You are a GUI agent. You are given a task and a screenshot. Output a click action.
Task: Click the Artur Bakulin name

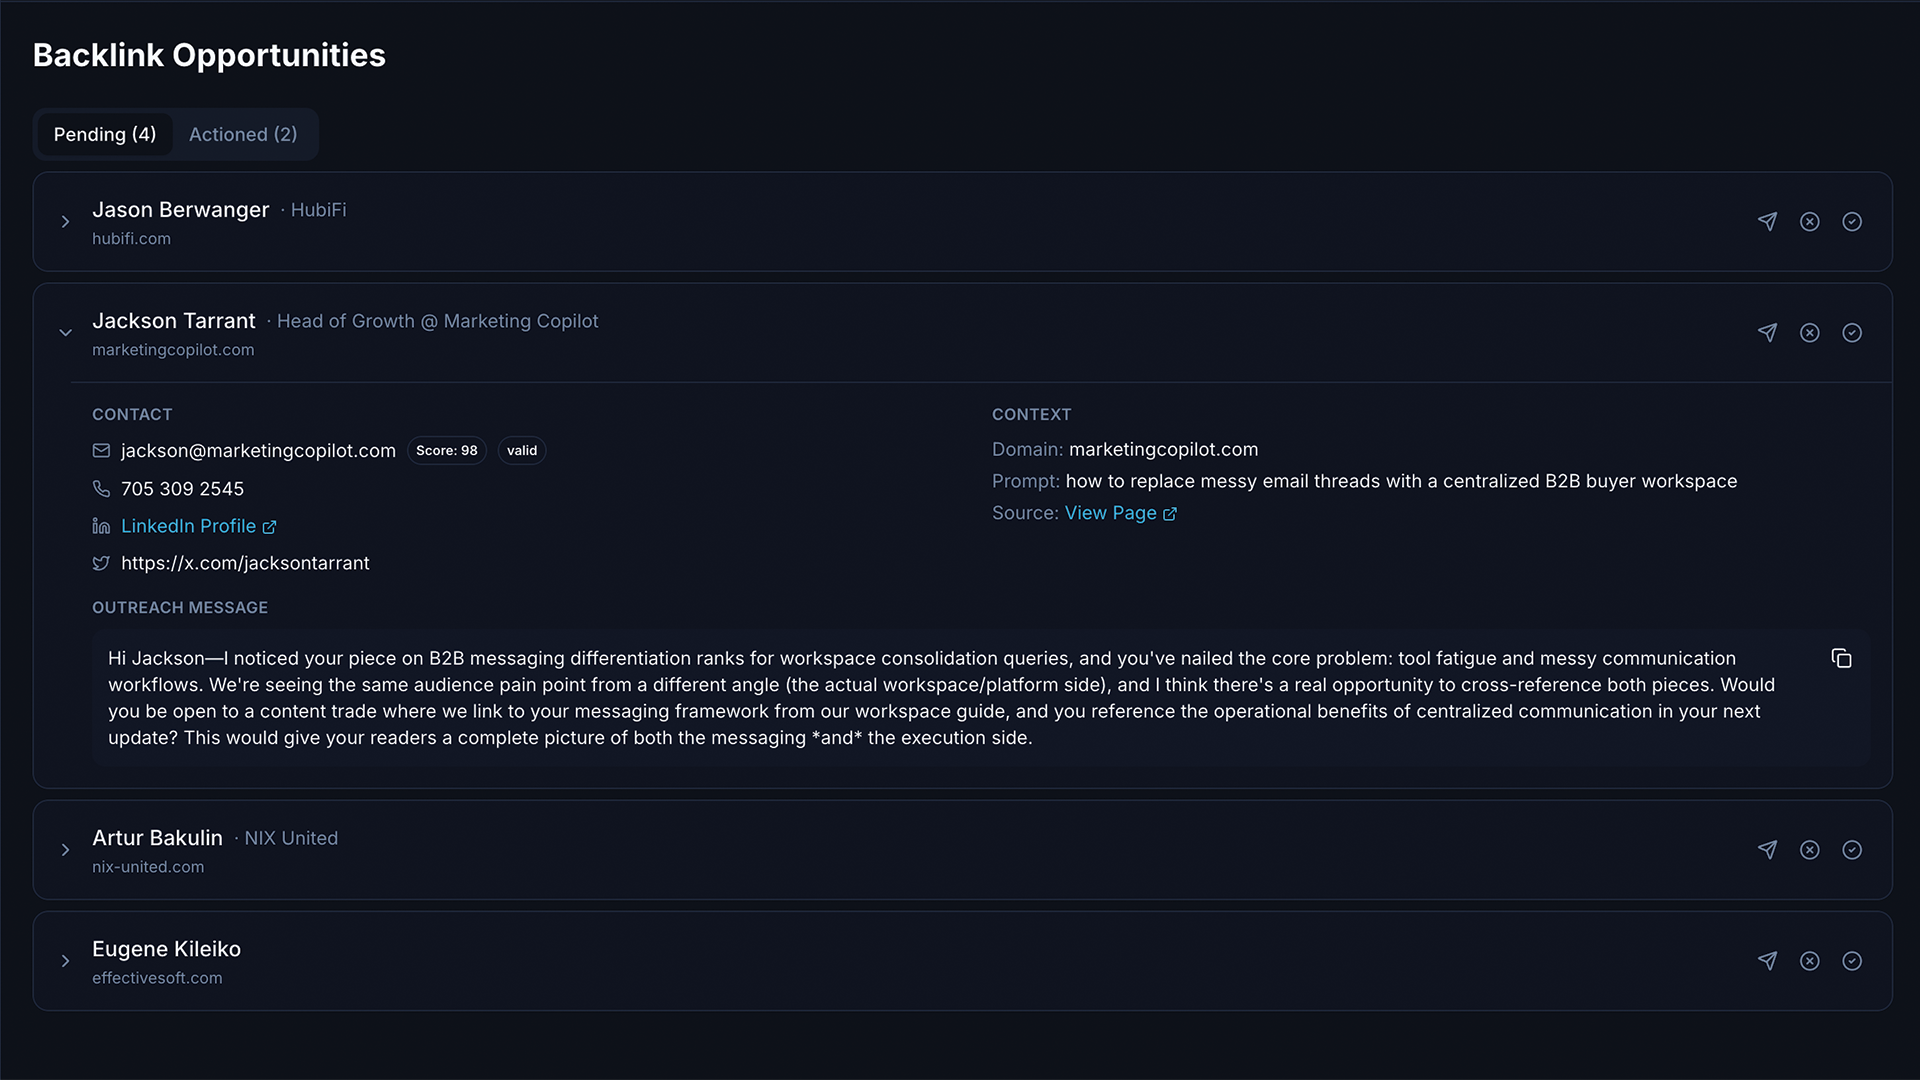pos(157,838)
